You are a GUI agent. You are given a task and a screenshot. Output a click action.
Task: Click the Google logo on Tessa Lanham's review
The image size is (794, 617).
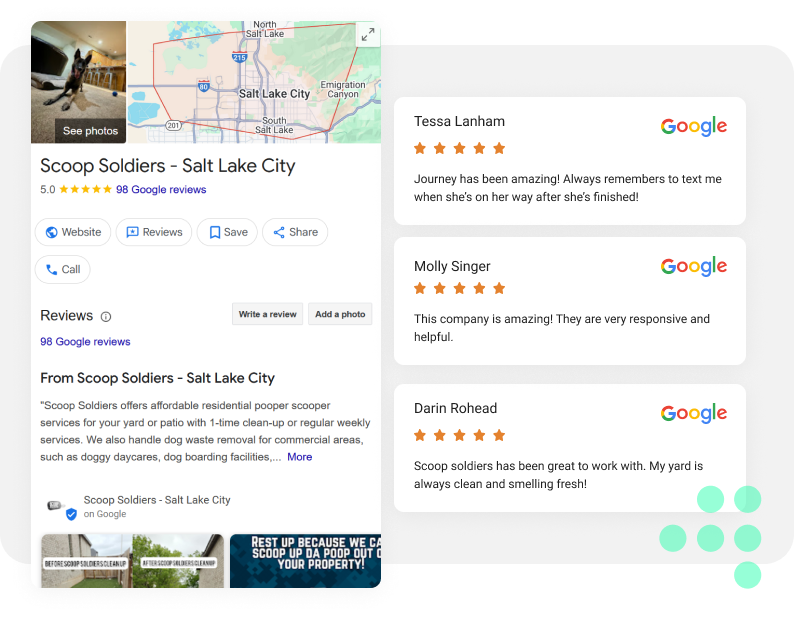[693, 126]
